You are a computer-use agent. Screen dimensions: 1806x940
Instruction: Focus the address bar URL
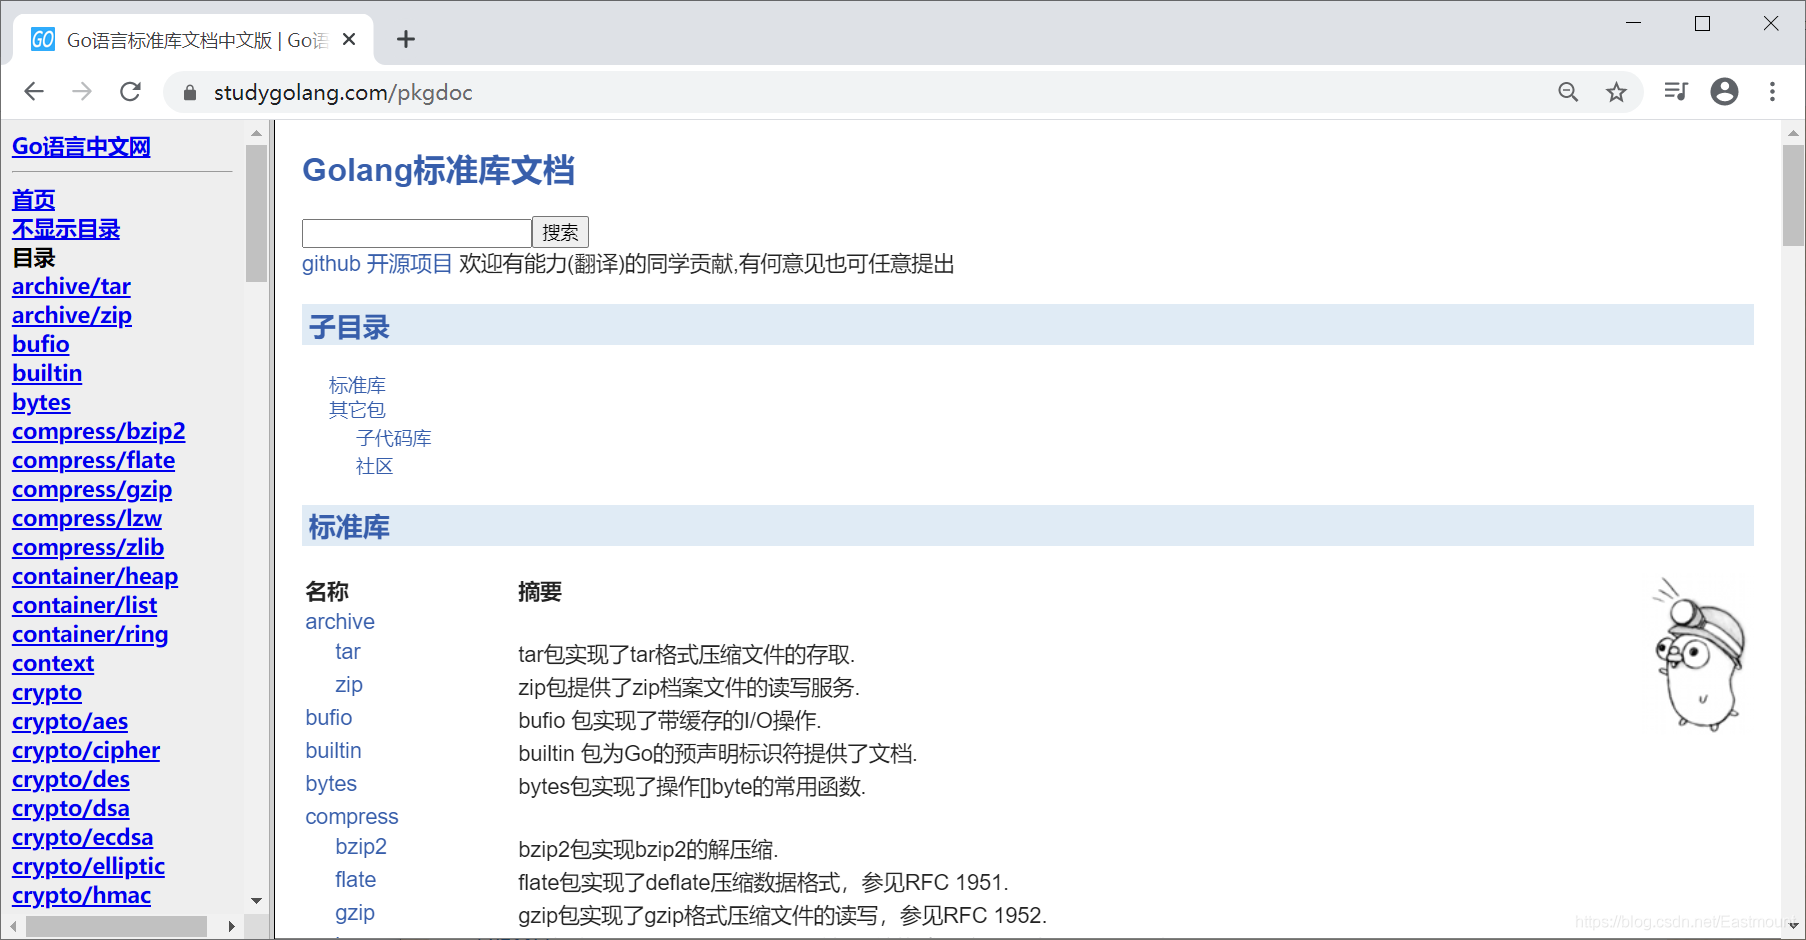(343, 93)
